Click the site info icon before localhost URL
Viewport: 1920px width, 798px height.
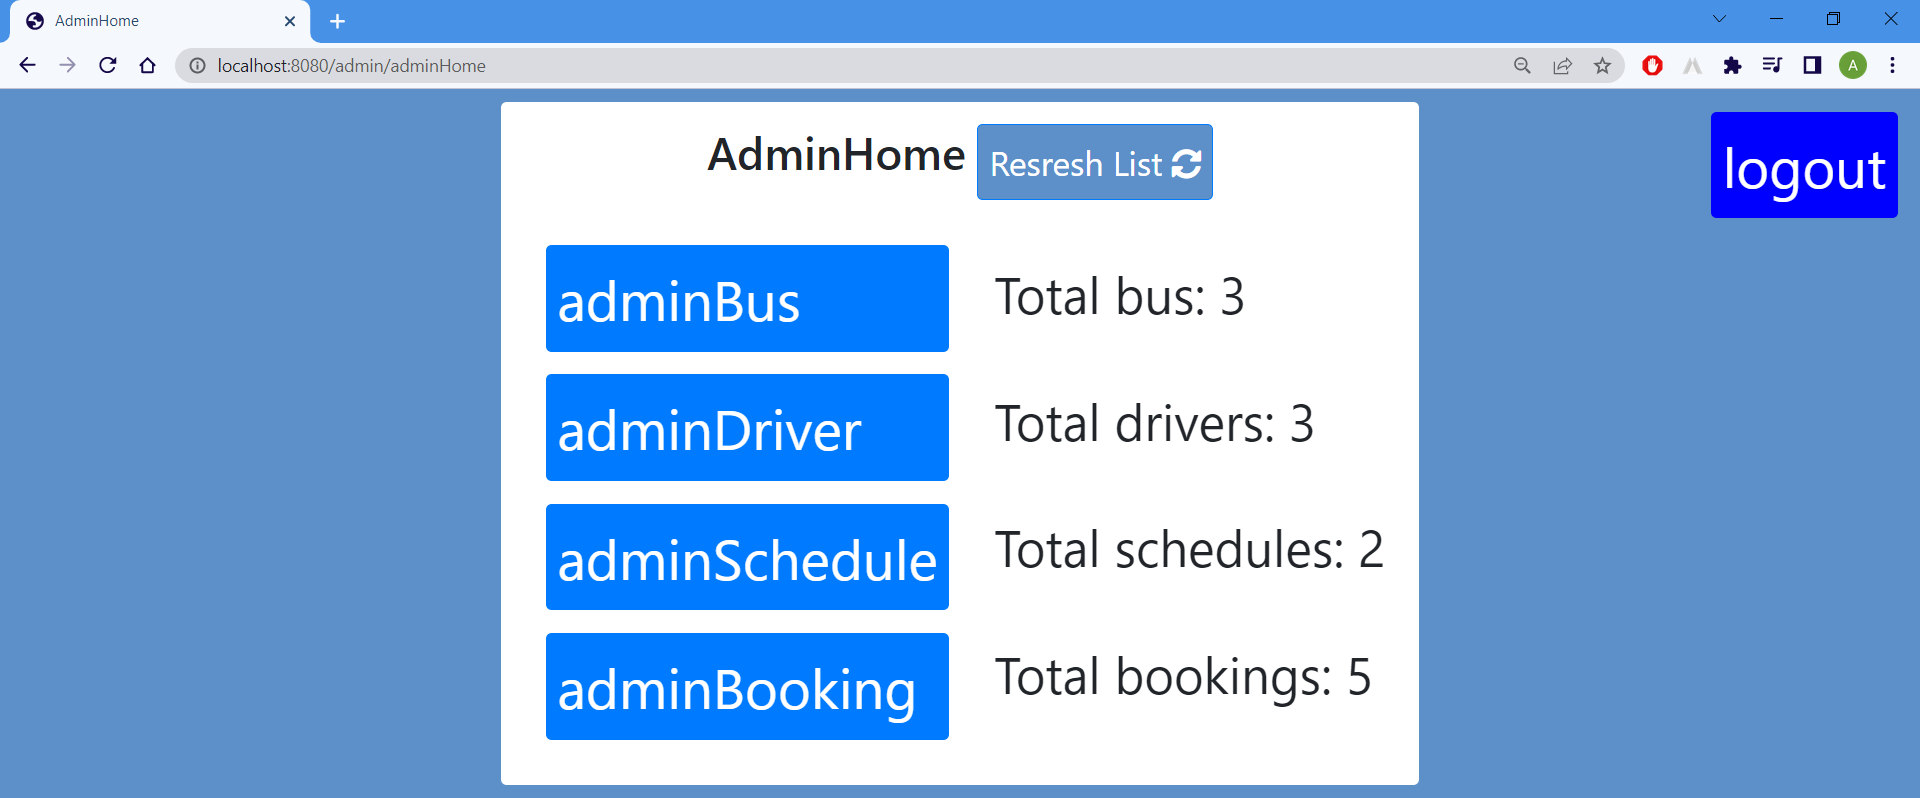click(197, 65)
